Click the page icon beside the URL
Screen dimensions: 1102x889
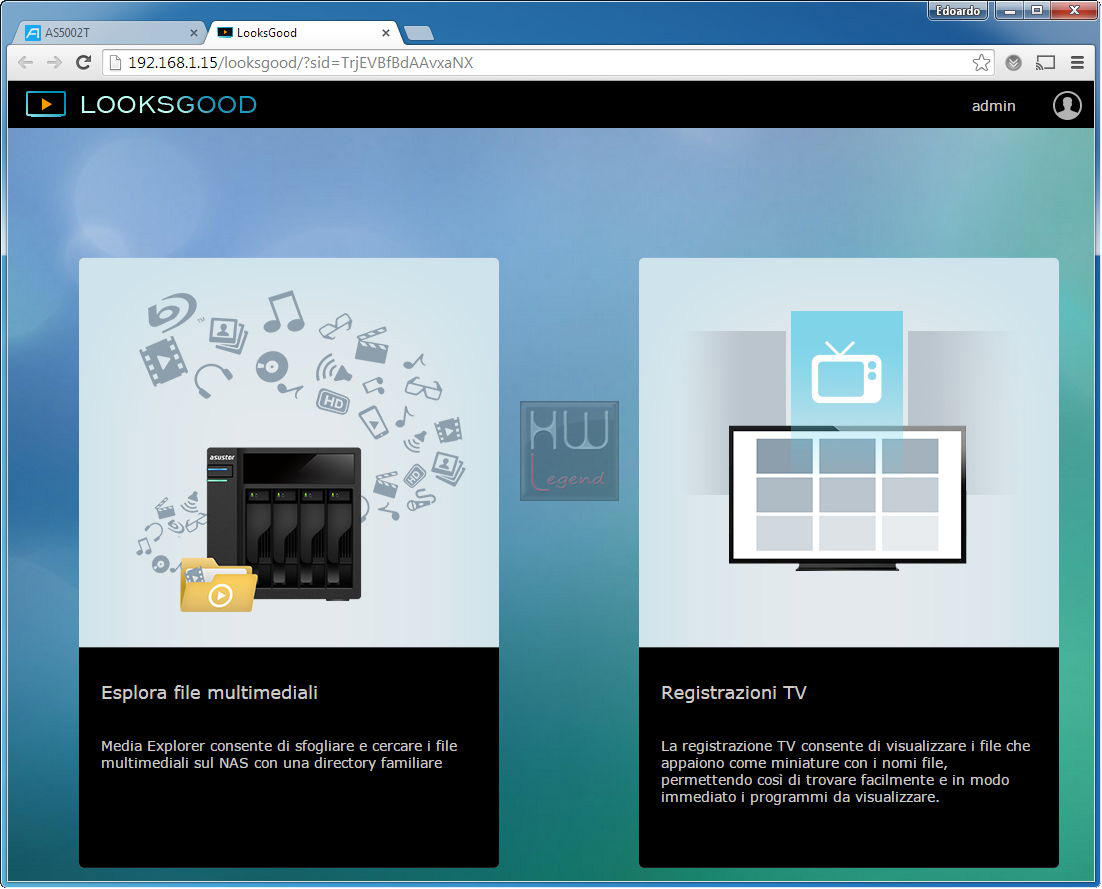(116, 63)
